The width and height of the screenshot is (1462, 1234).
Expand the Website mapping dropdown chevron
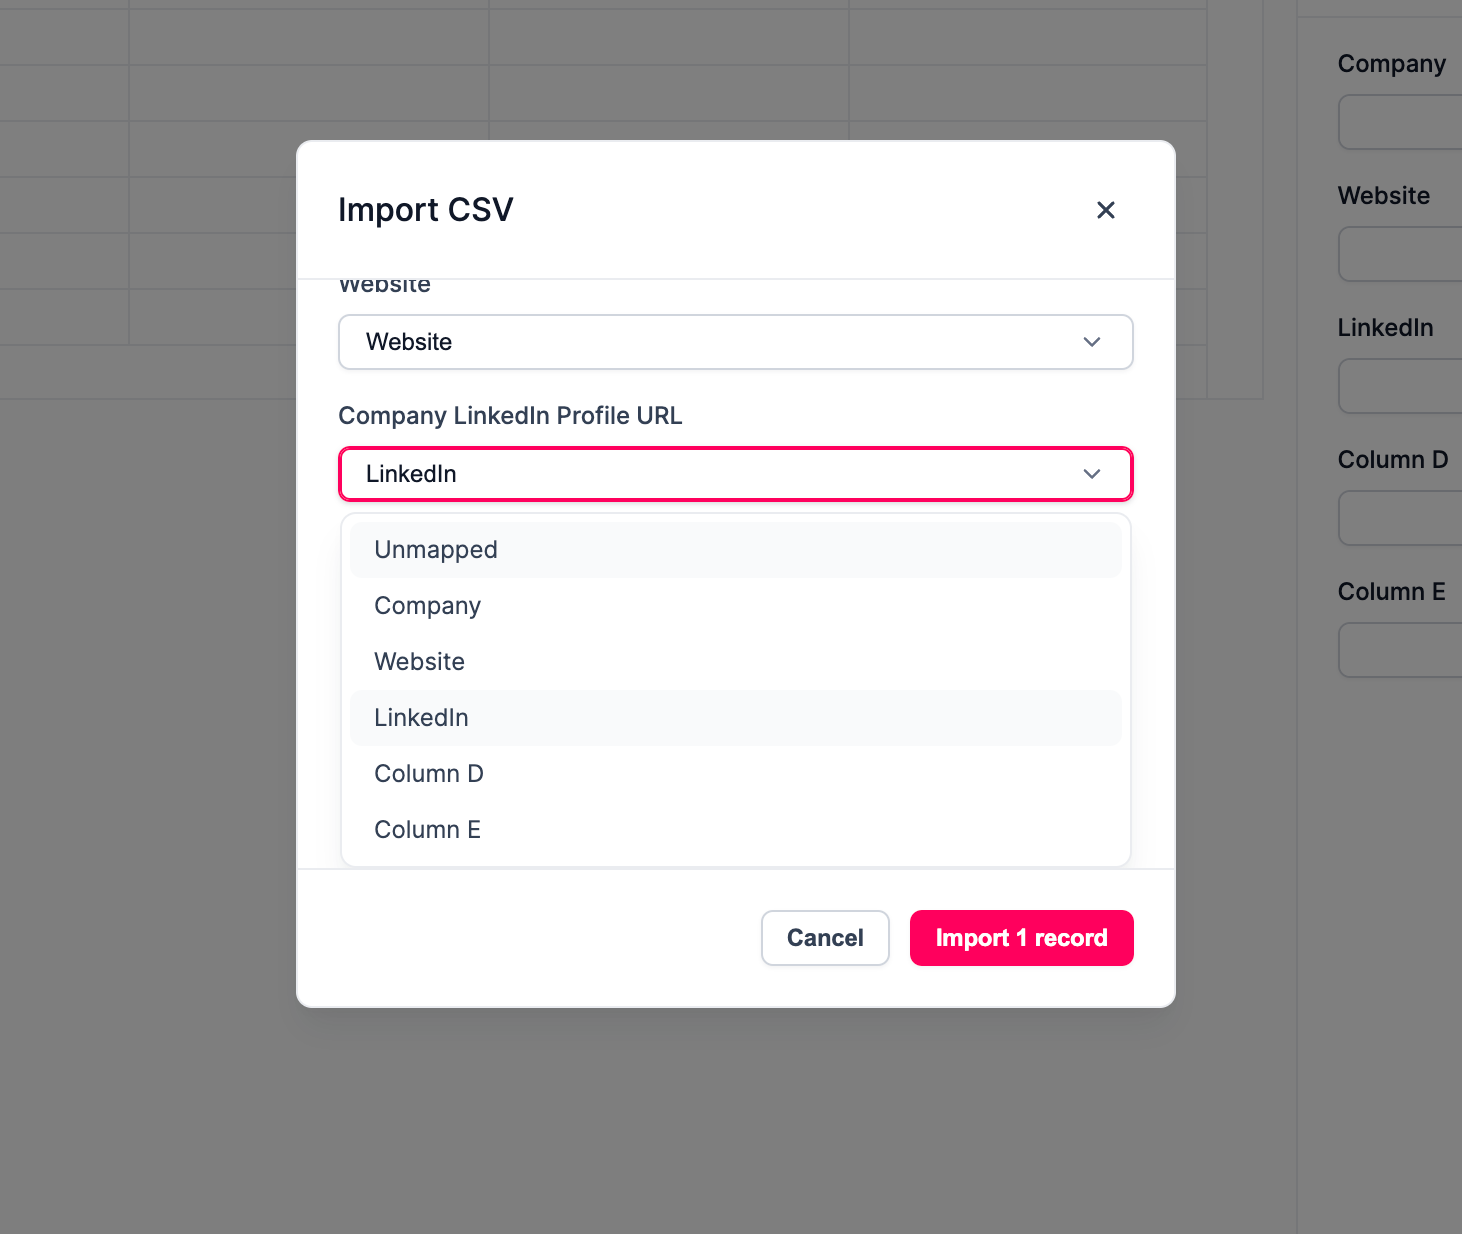tap(1091, 342)
